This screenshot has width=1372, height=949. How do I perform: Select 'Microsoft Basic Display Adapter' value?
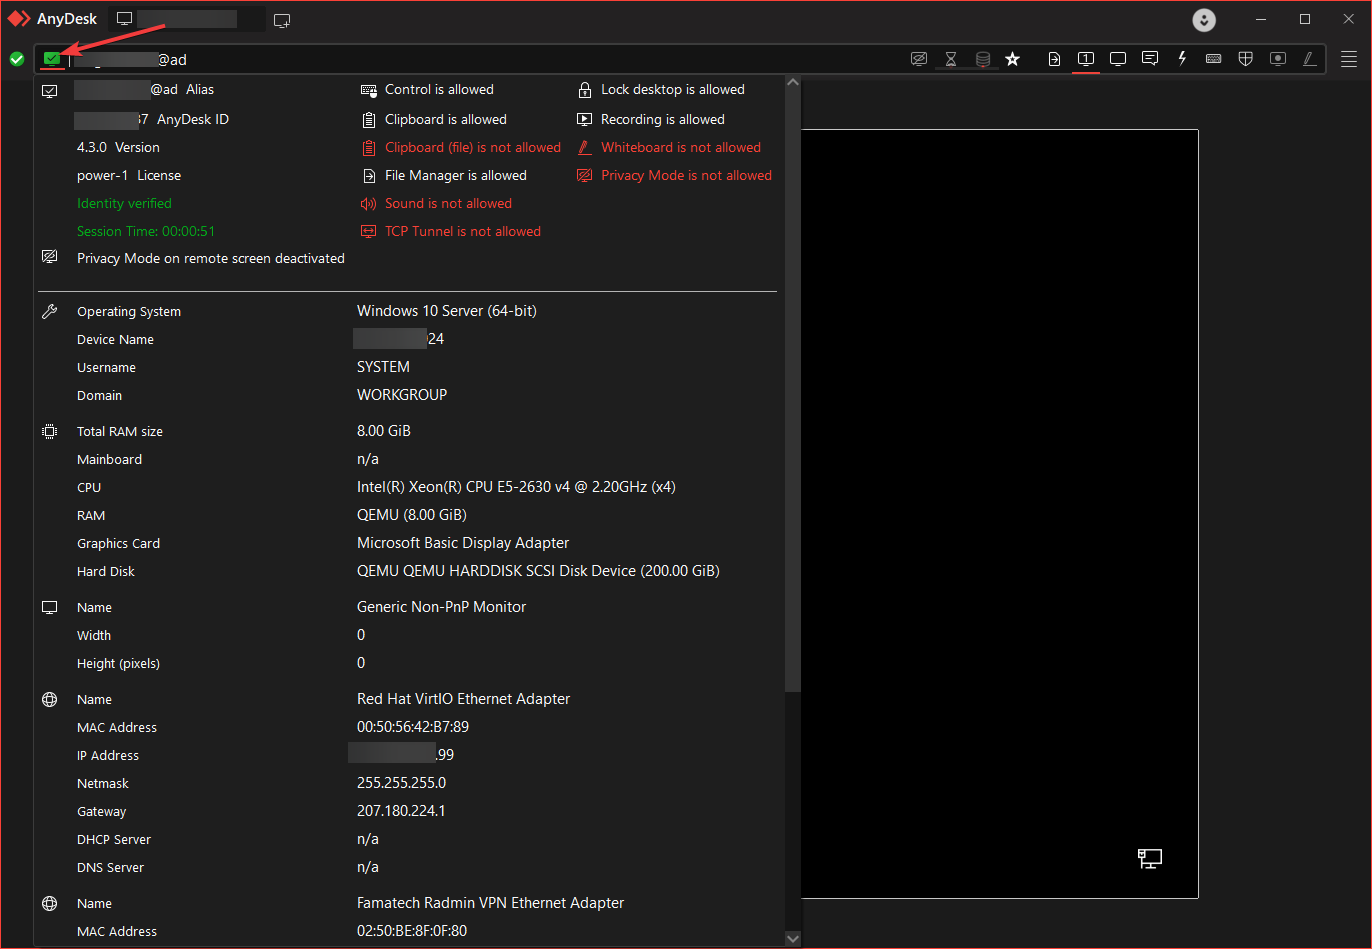(463, 543)
